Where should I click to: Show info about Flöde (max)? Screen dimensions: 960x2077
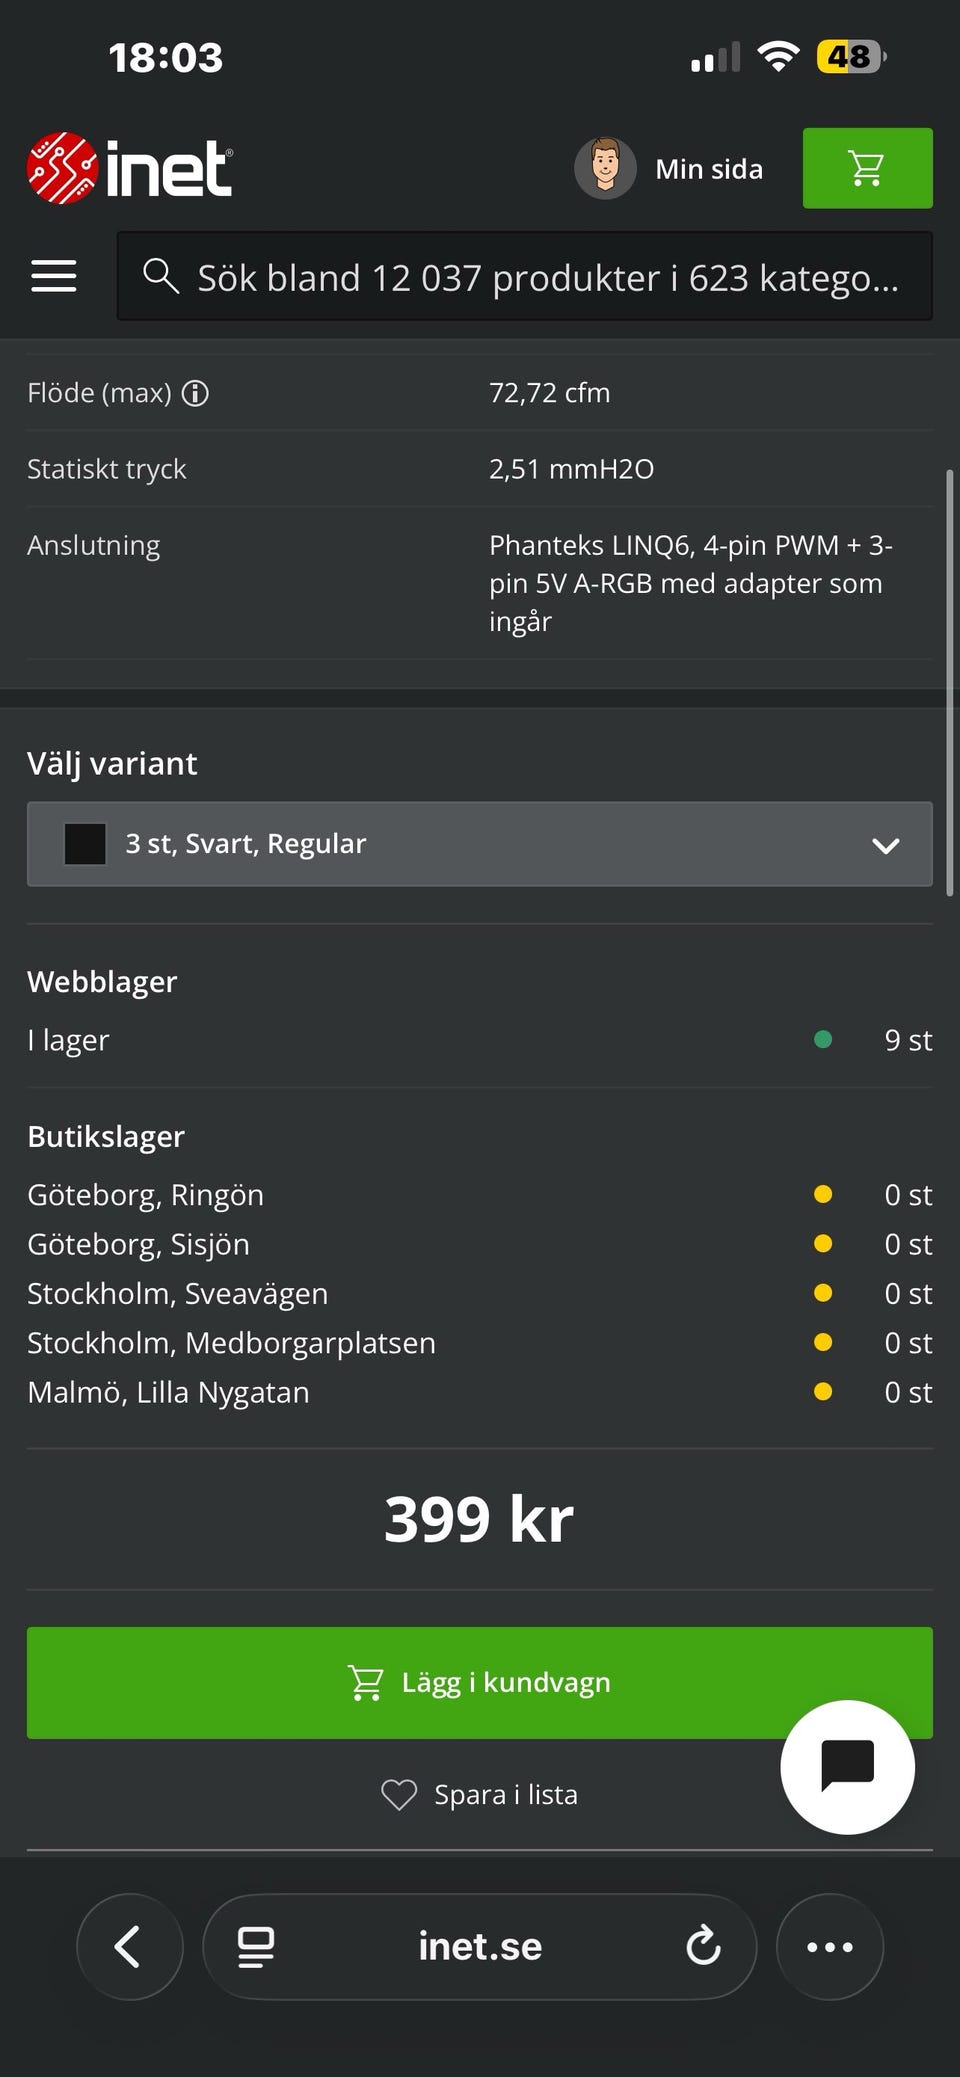196,393
